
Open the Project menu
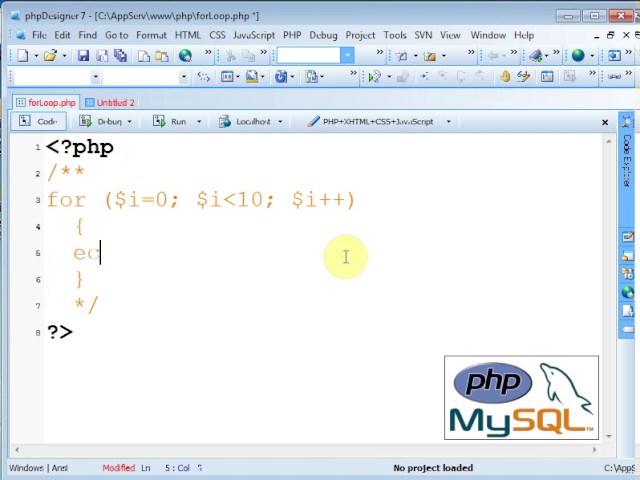click(360, 35)
